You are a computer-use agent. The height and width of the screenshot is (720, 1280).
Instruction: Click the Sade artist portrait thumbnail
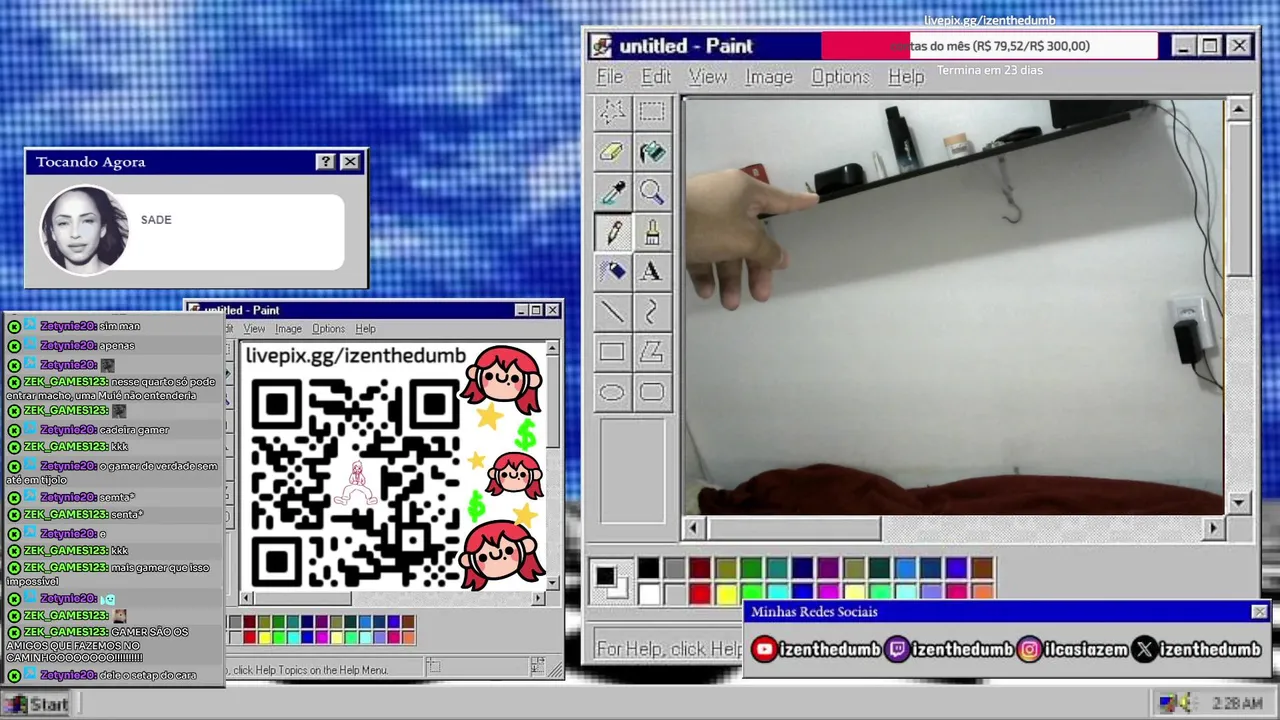84,232
